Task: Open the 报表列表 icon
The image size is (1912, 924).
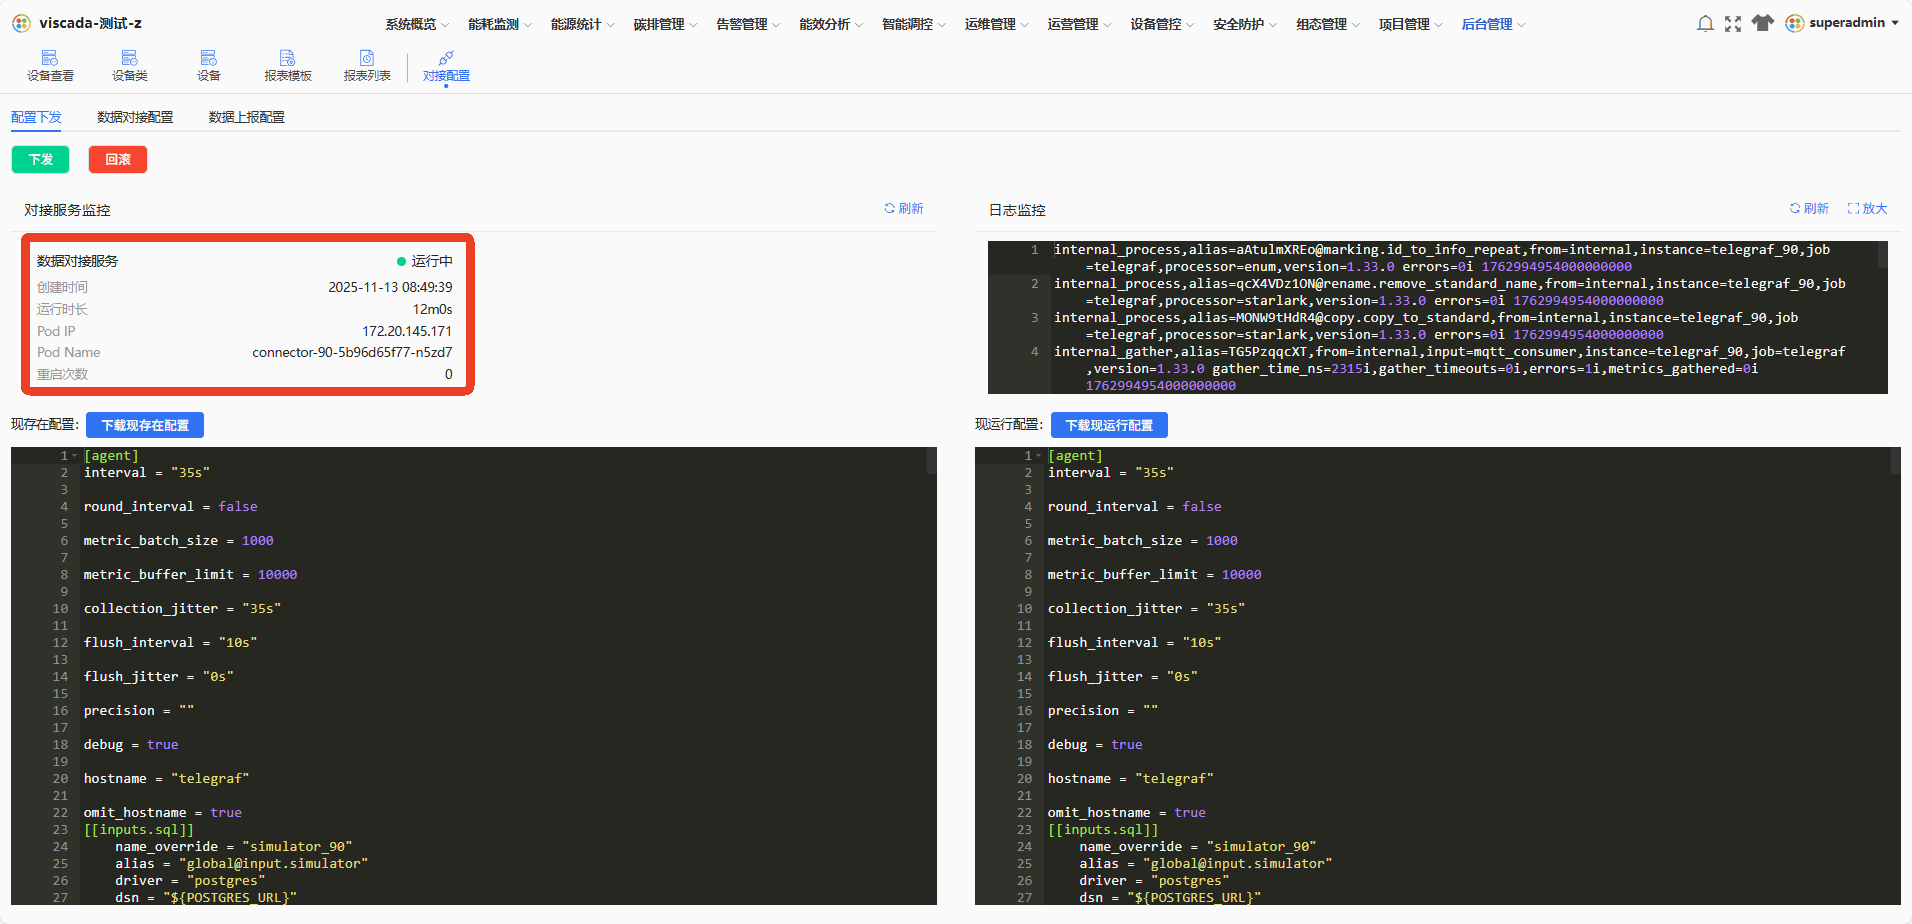Action: point(367,66)
